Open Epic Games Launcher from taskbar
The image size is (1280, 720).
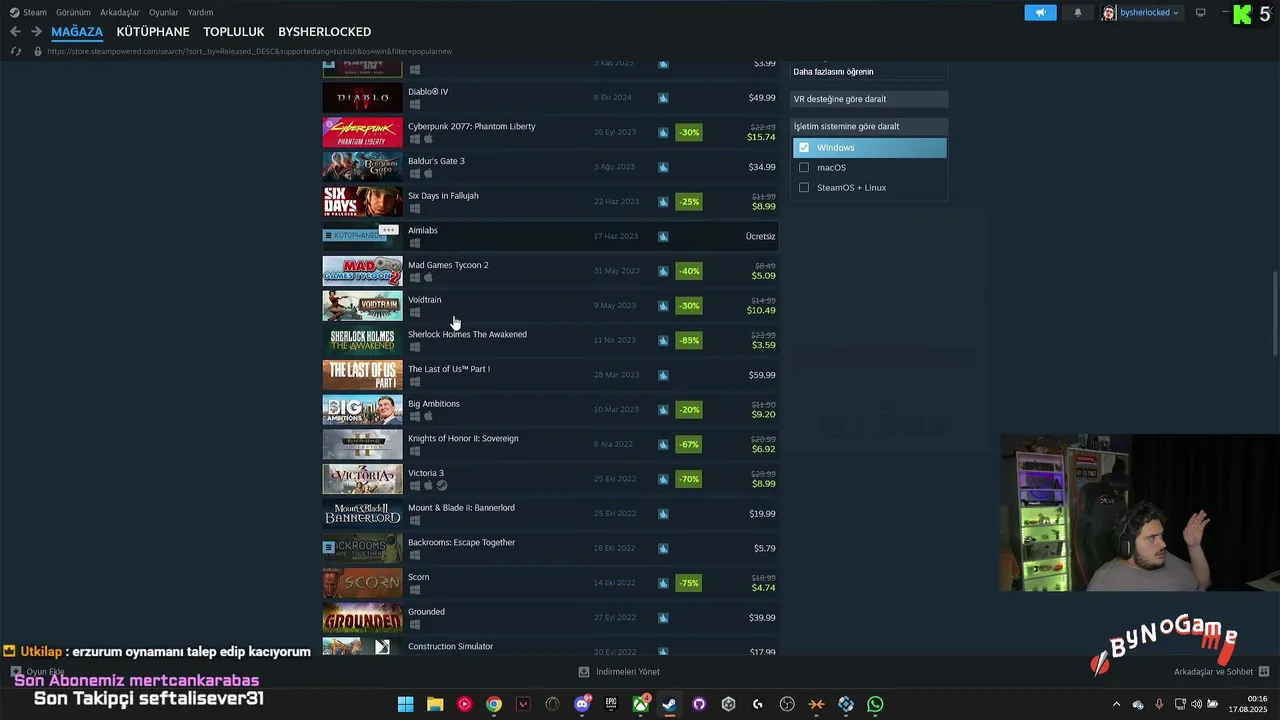[x=611, y=704]
